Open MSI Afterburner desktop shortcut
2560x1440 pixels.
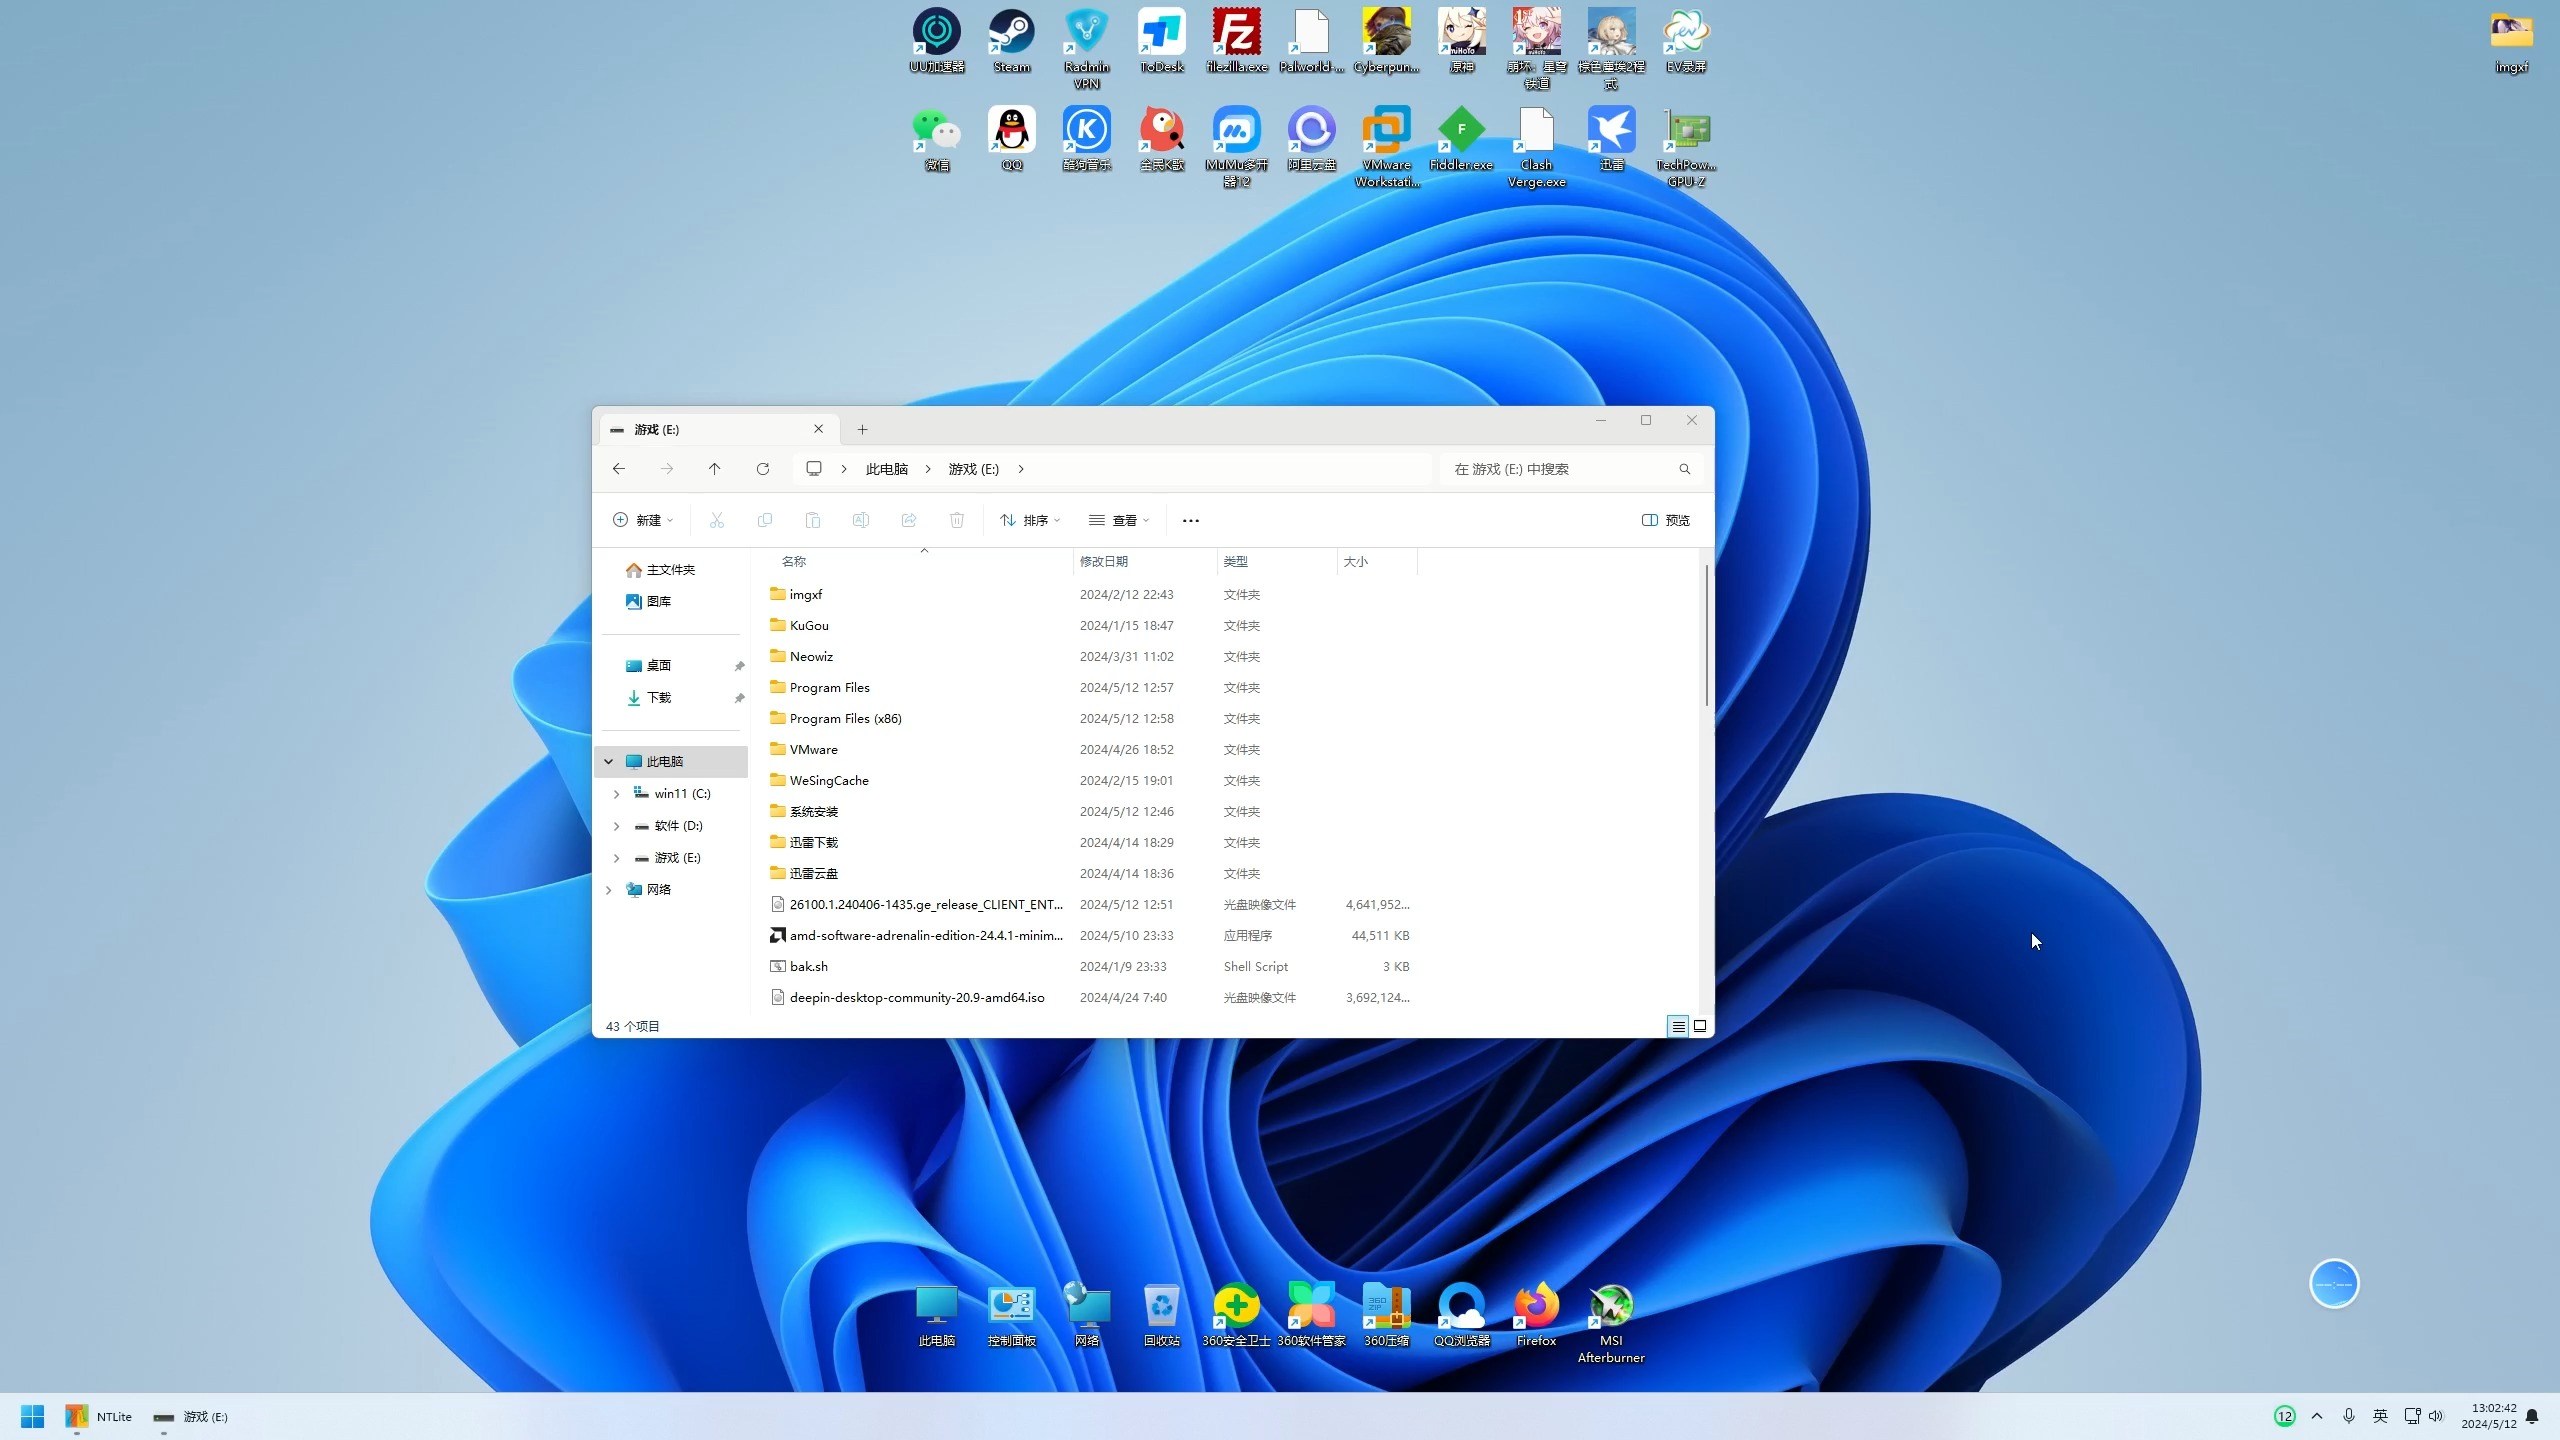coord(1611,1323)
